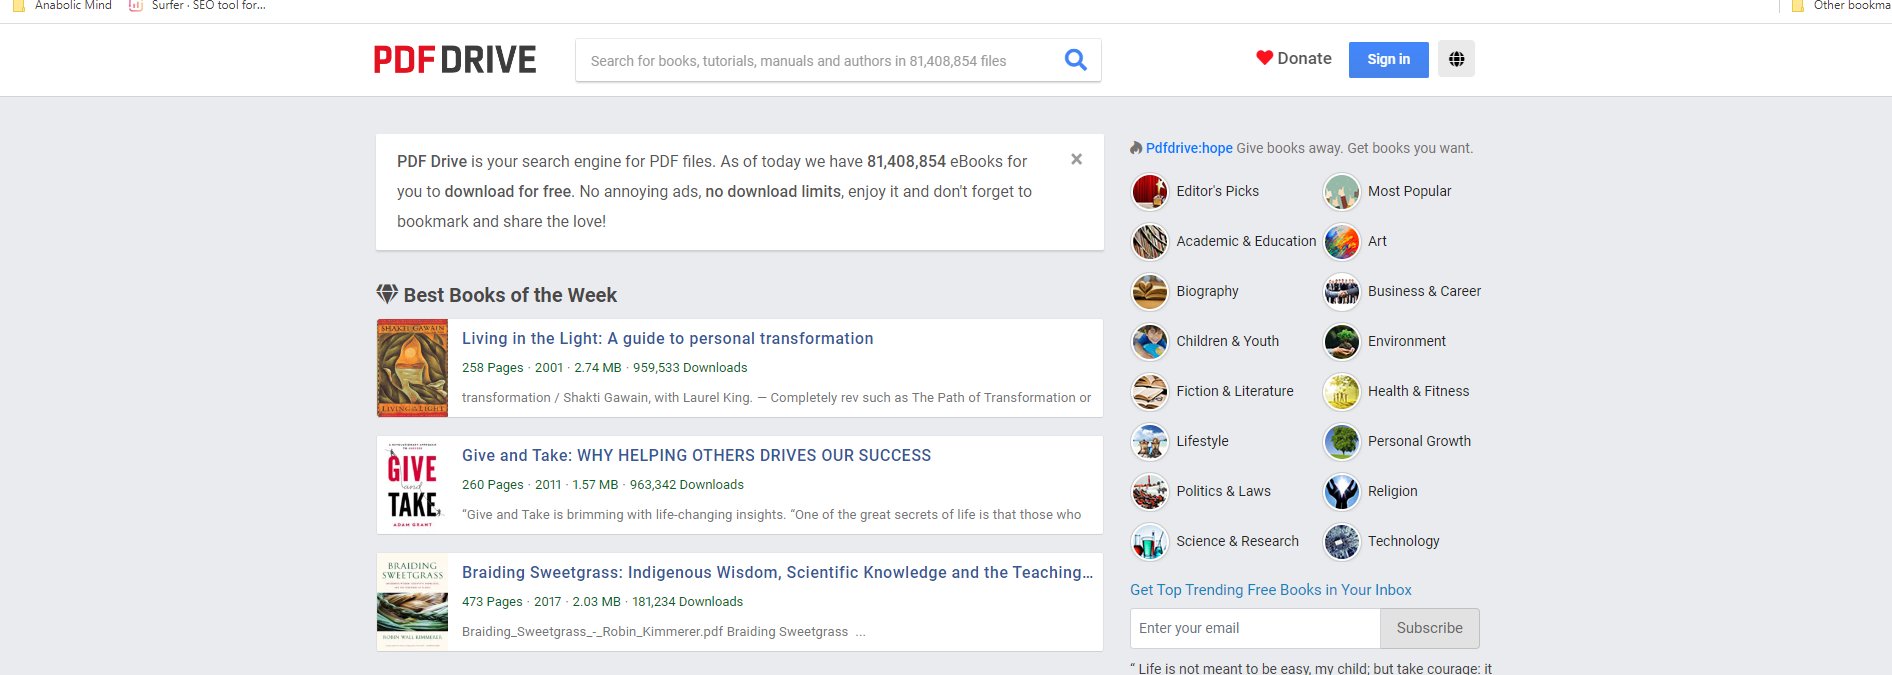1892x675 pixels.
Task: Click the Art category icon
Action: coord(1342,241)
